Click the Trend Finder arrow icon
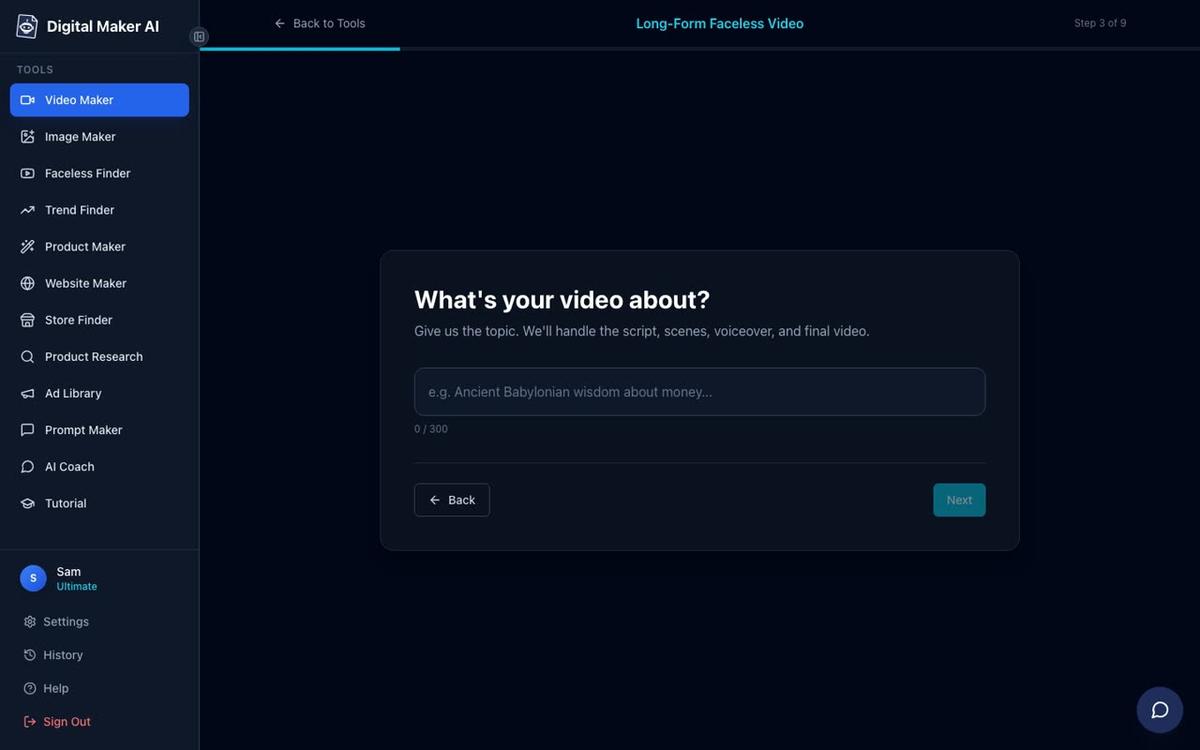Image resolution: width=1200 pixels, height=750 pixels. [27, 210]
